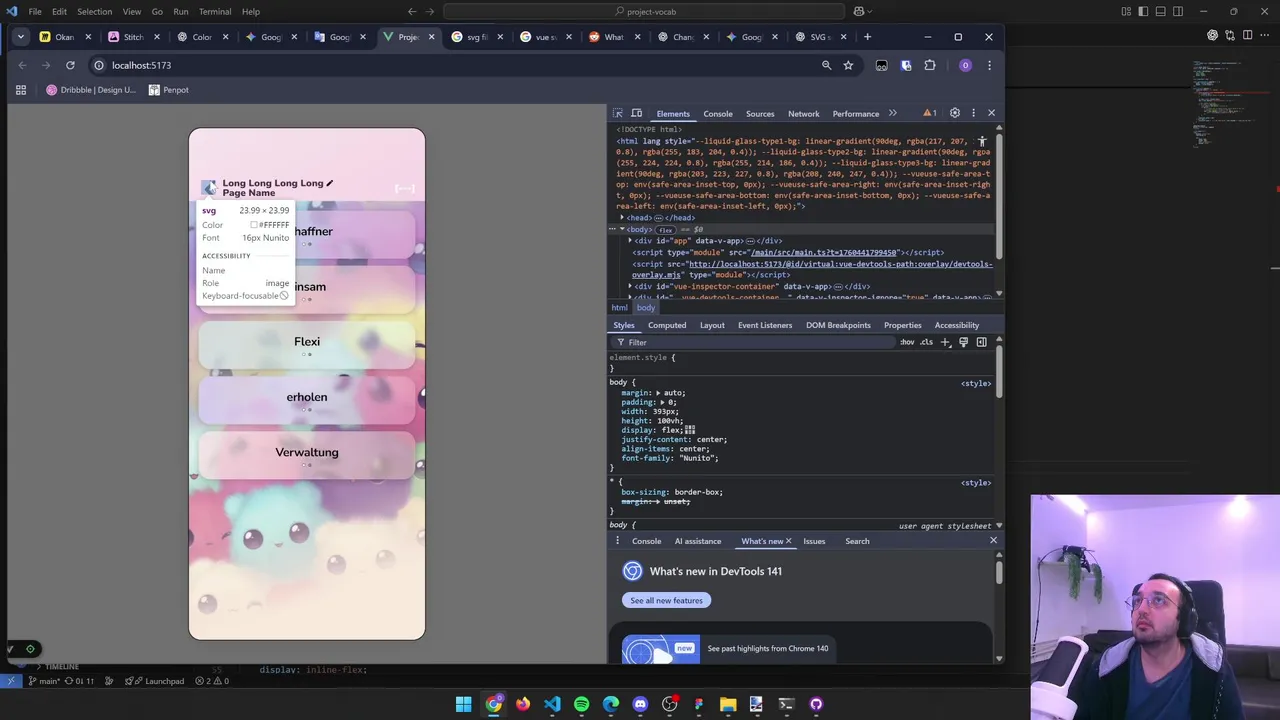The height and width of the screenshot is (720, 1280).
Task: Click the VS Code remote indicator in status bar
Action: pos(10,681)
